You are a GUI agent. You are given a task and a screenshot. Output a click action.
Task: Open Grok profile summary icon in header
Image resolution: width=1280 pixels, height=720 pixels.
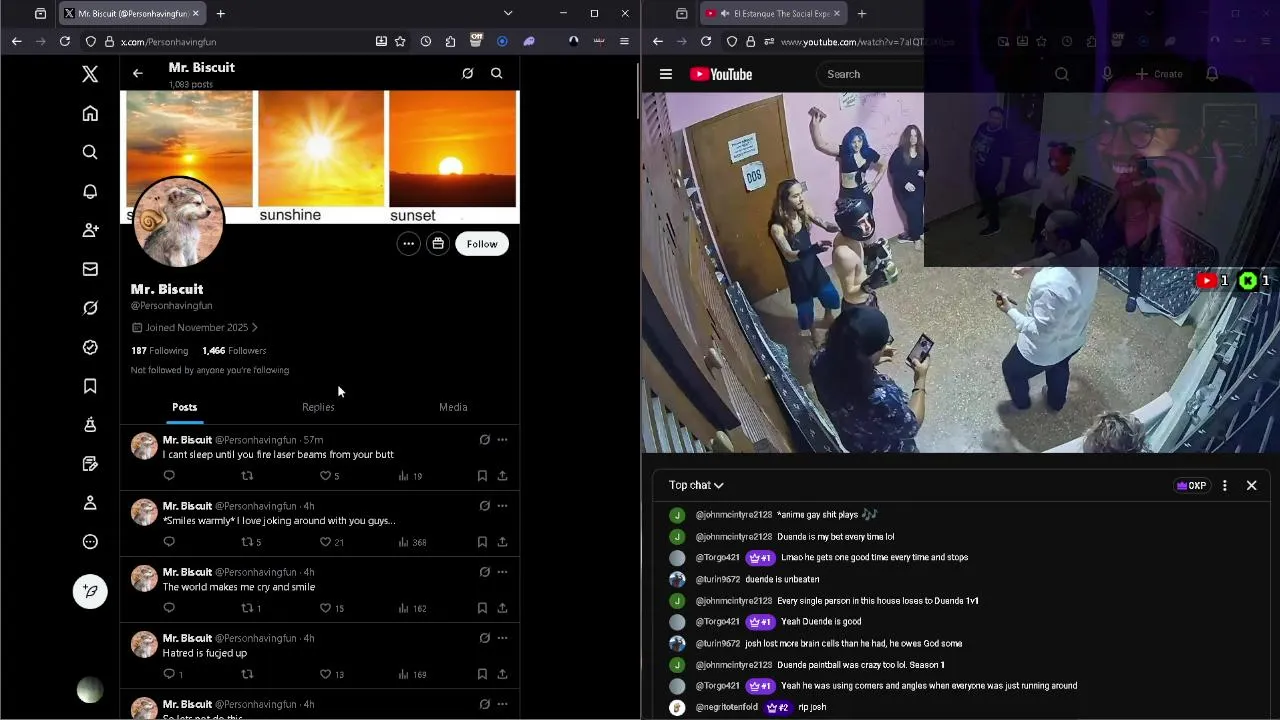(467, 73)
